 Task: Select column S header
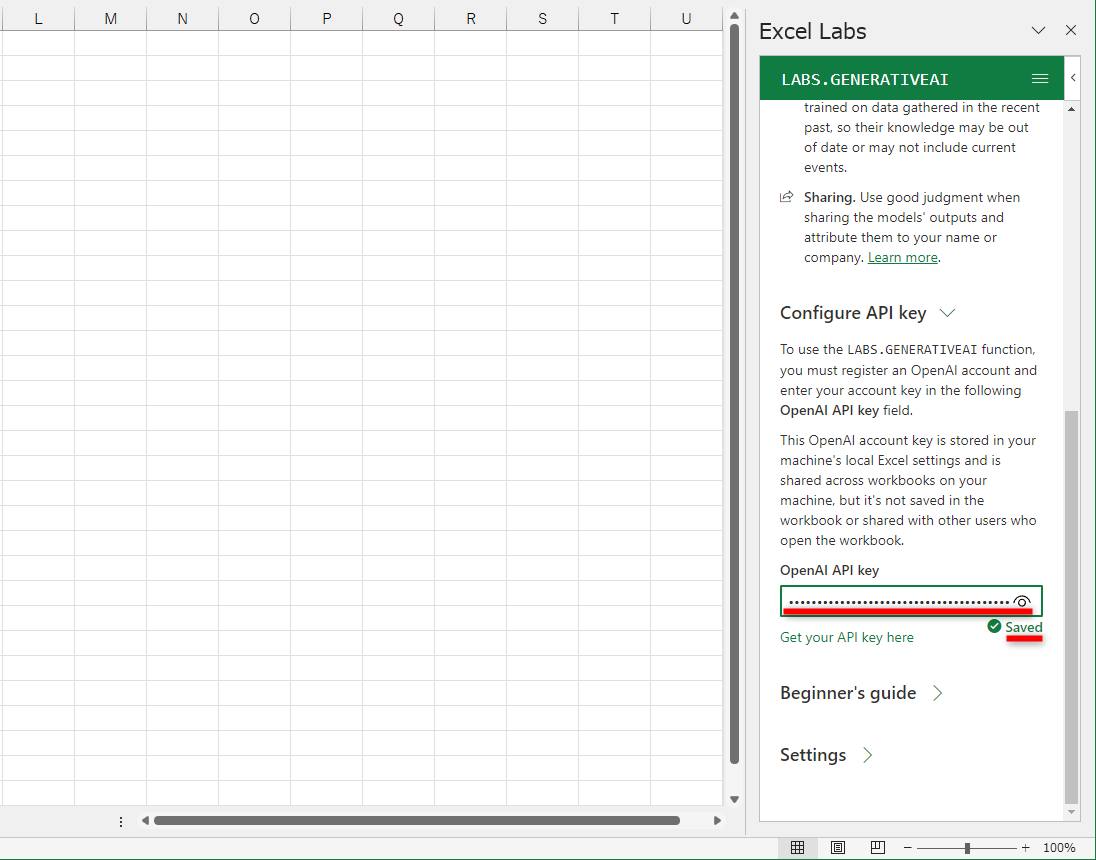(x=542, y=19)
